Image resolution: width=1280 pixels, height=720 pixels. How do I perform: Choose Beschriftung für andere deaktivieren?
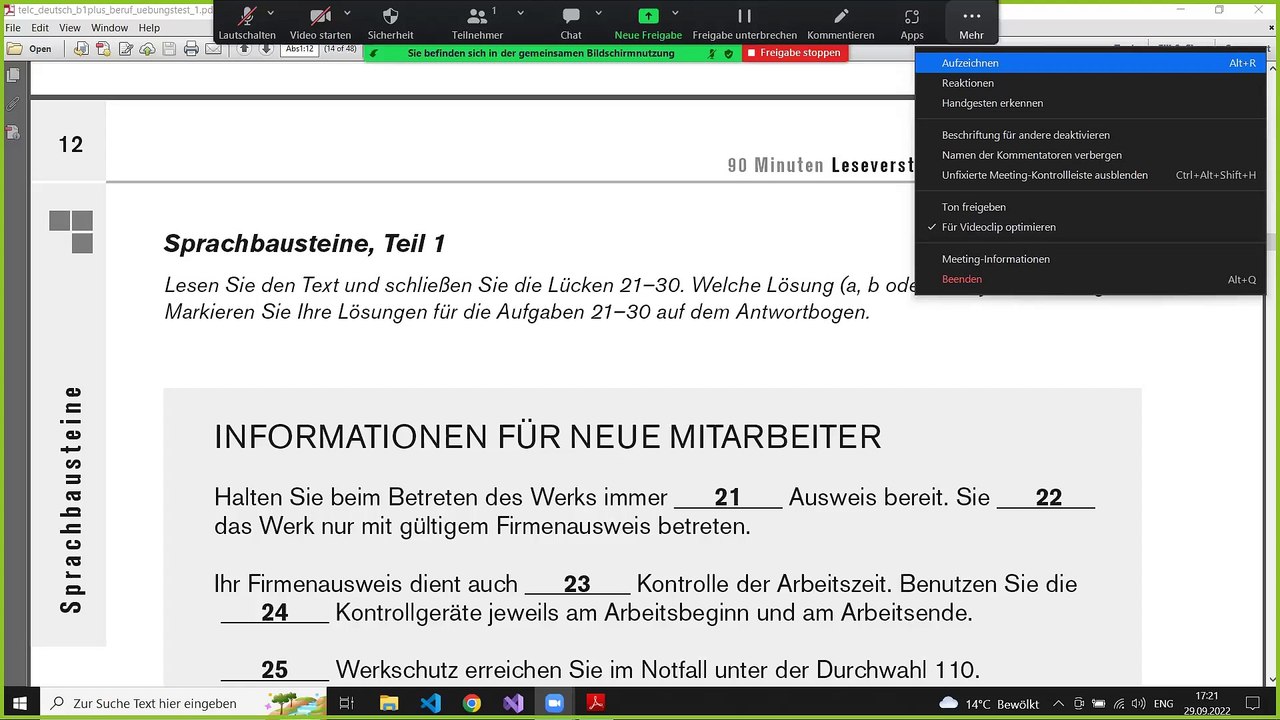pyautogui.click(x=1090, y=135)
